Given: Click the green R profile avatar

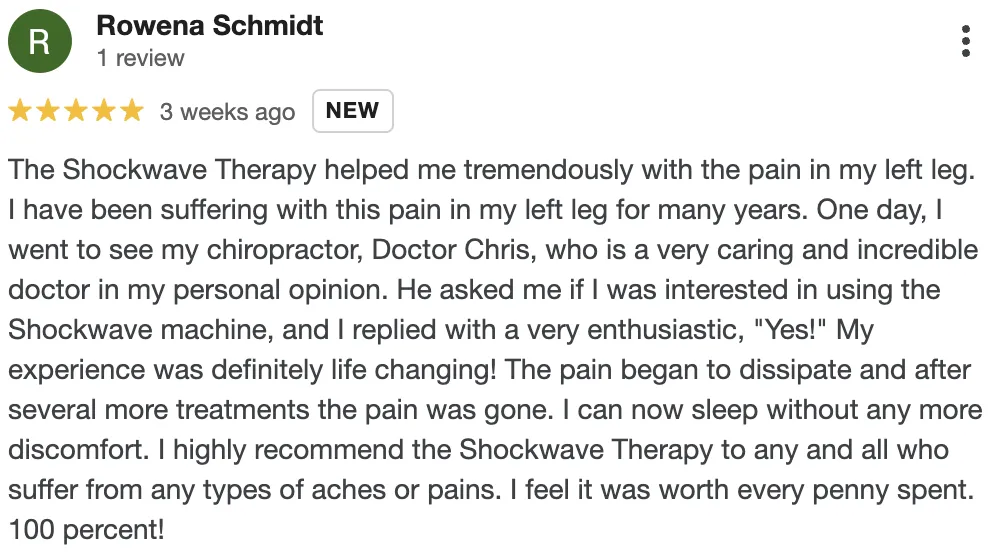Looking at the screenshot, I should coord(40,42).
